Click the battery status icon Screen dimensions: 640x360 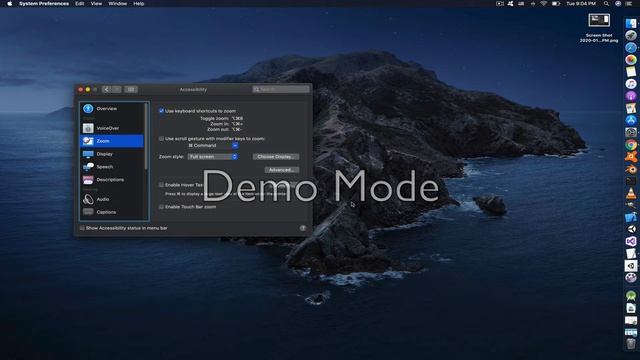click(556, 4)
